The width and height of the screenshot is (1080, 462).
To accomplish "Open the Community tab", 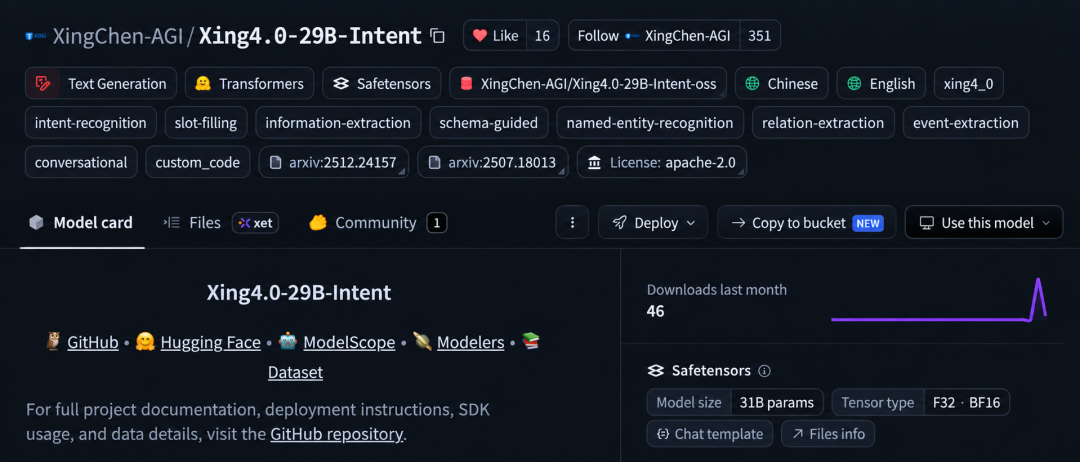I will pyautogui.click(x=377, y=223).
